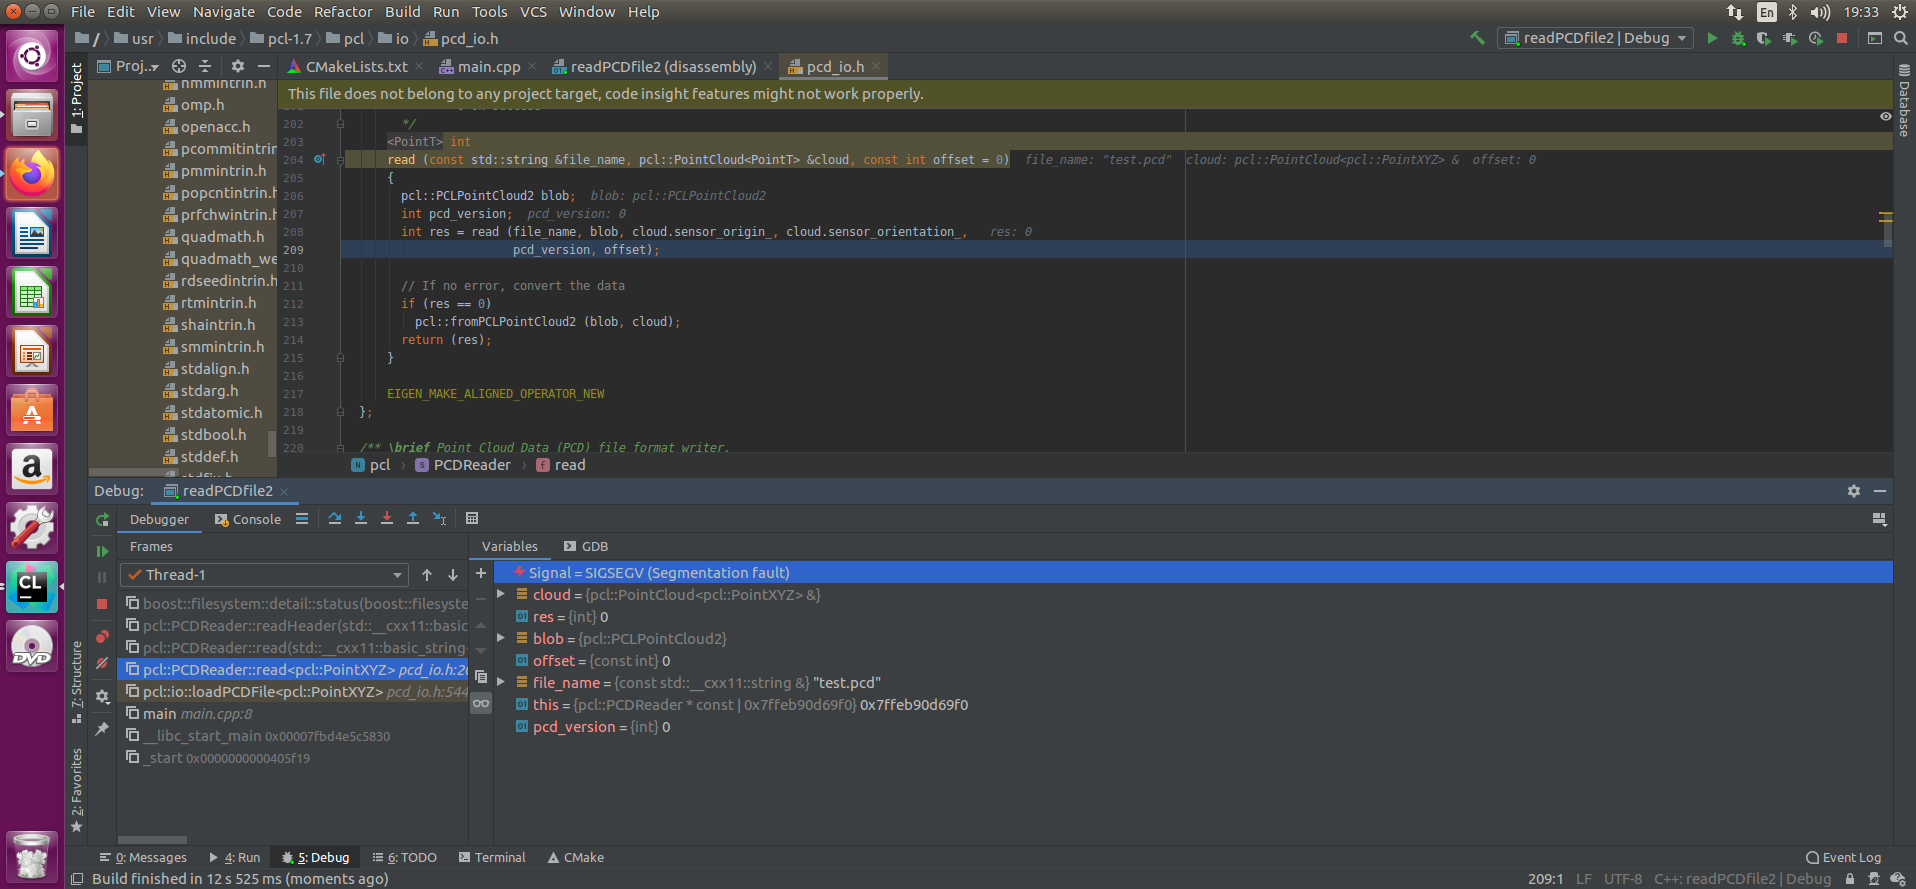Click the terminal window icon in top toolbar
This screenshot has height=889, width=1916.
coord(1875,38)
